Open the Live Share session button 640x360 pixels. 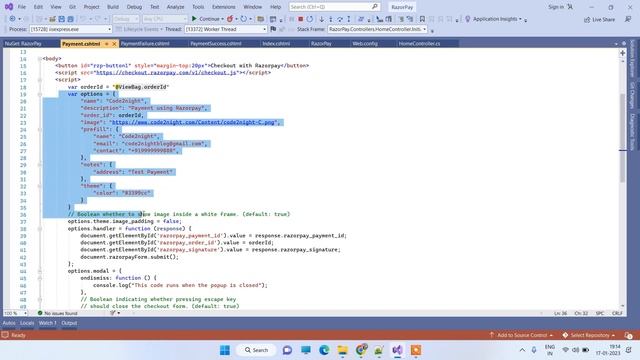[x=599, y=20]
